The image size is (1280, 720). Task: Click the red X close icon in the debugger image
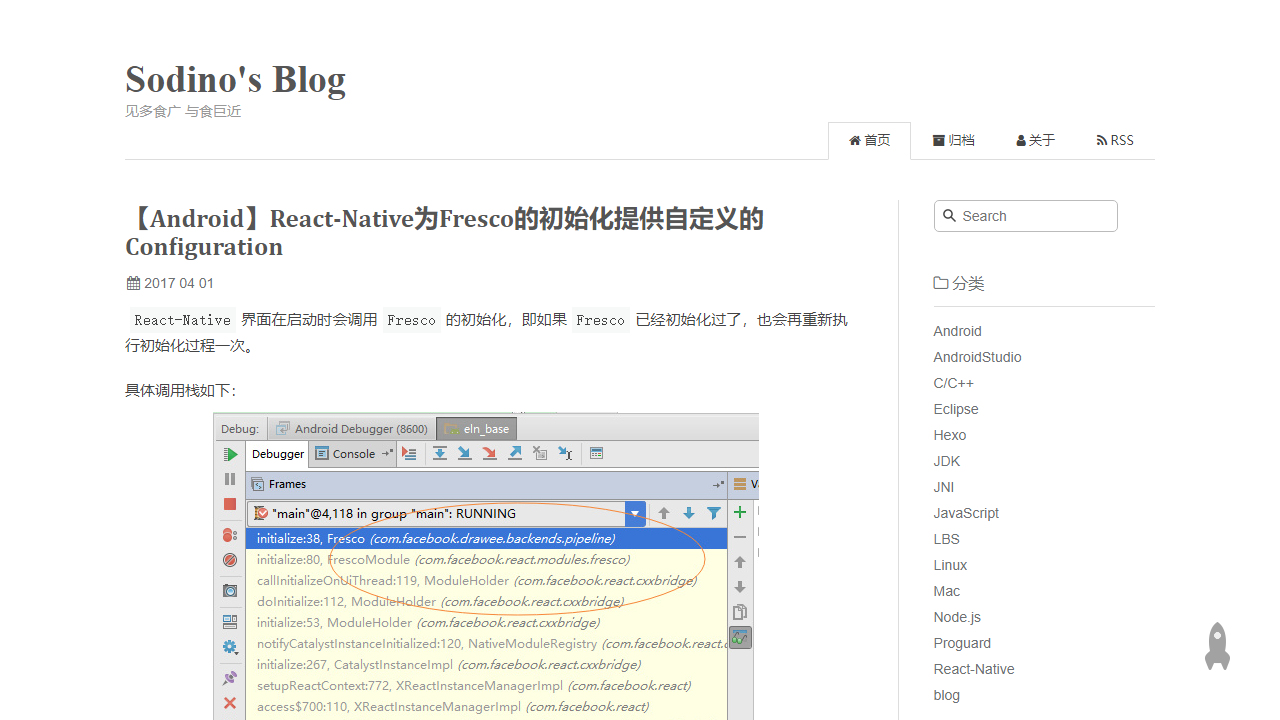[230, 703]
